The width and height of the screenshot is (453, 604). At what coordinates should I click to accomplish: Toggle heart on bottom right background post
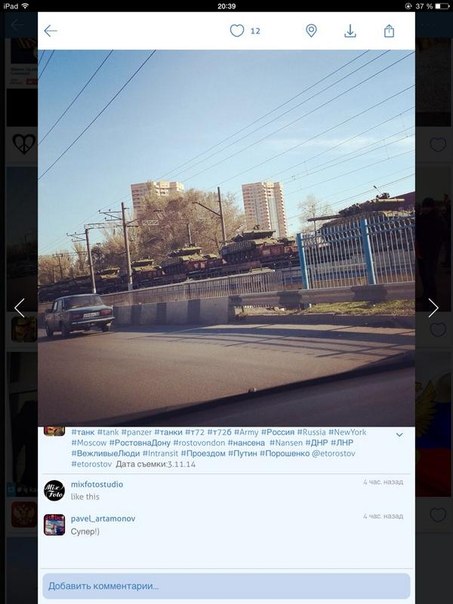(x=438, y=515)
